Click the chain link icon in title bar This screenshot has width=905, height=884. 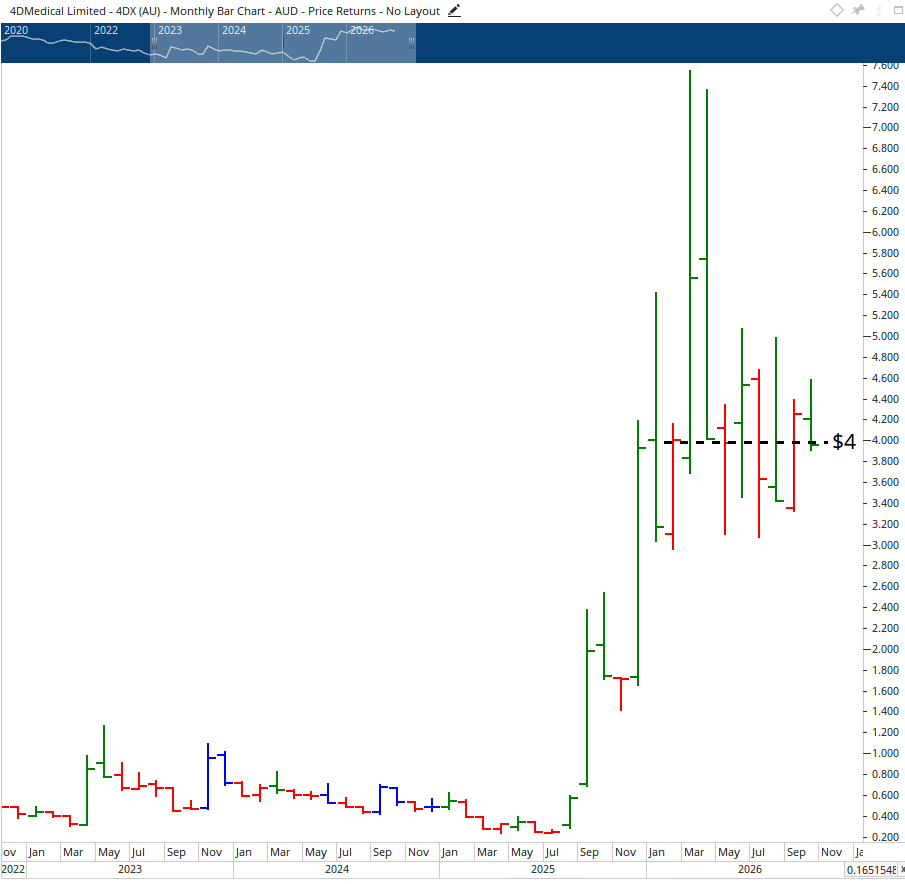[x=879, y=10]
